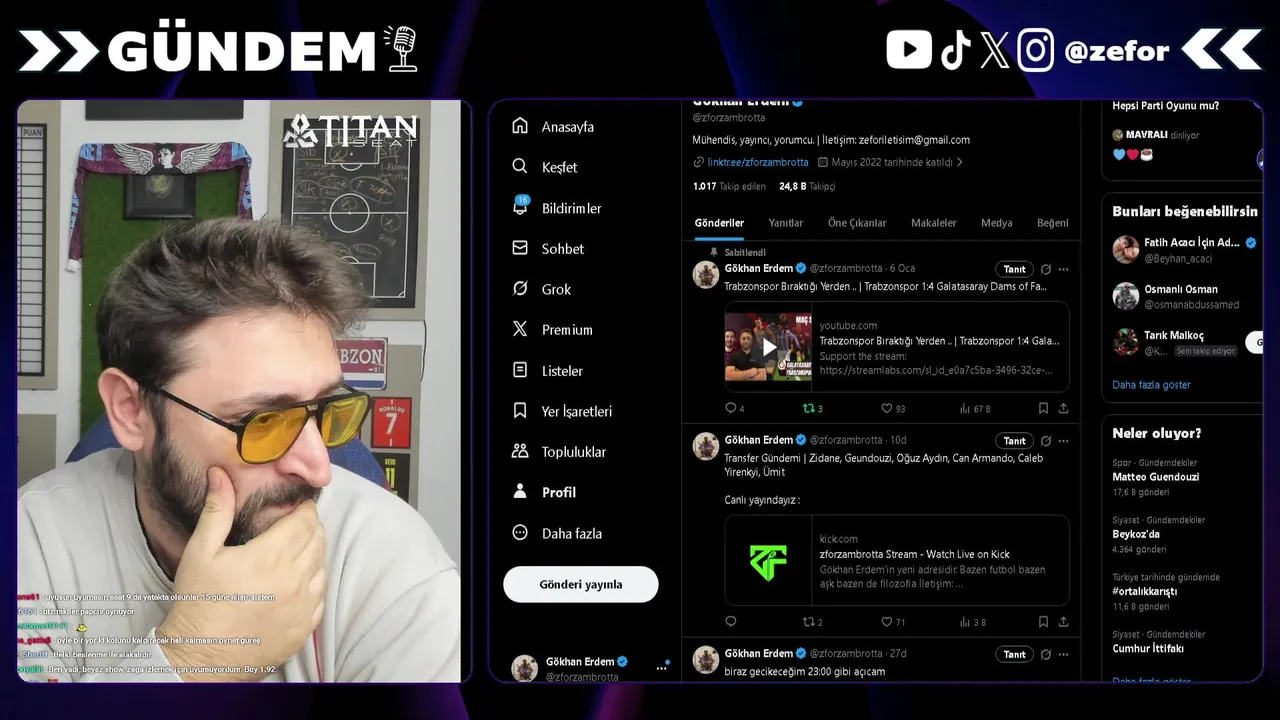Open Daha fazla menu in sidebar
This screenshot has width=1280, height=720.
[557, 533]
